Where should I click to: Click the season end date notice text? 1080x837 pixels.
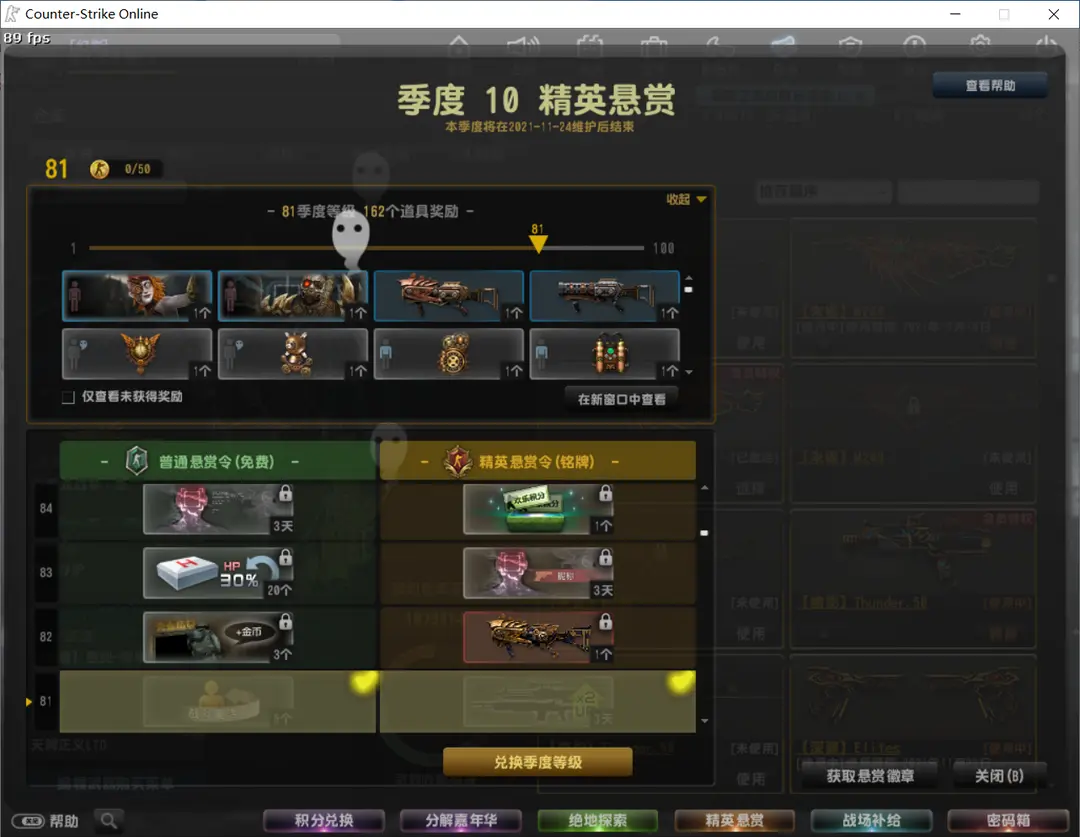pyautogui.click(x=539, y=127)
